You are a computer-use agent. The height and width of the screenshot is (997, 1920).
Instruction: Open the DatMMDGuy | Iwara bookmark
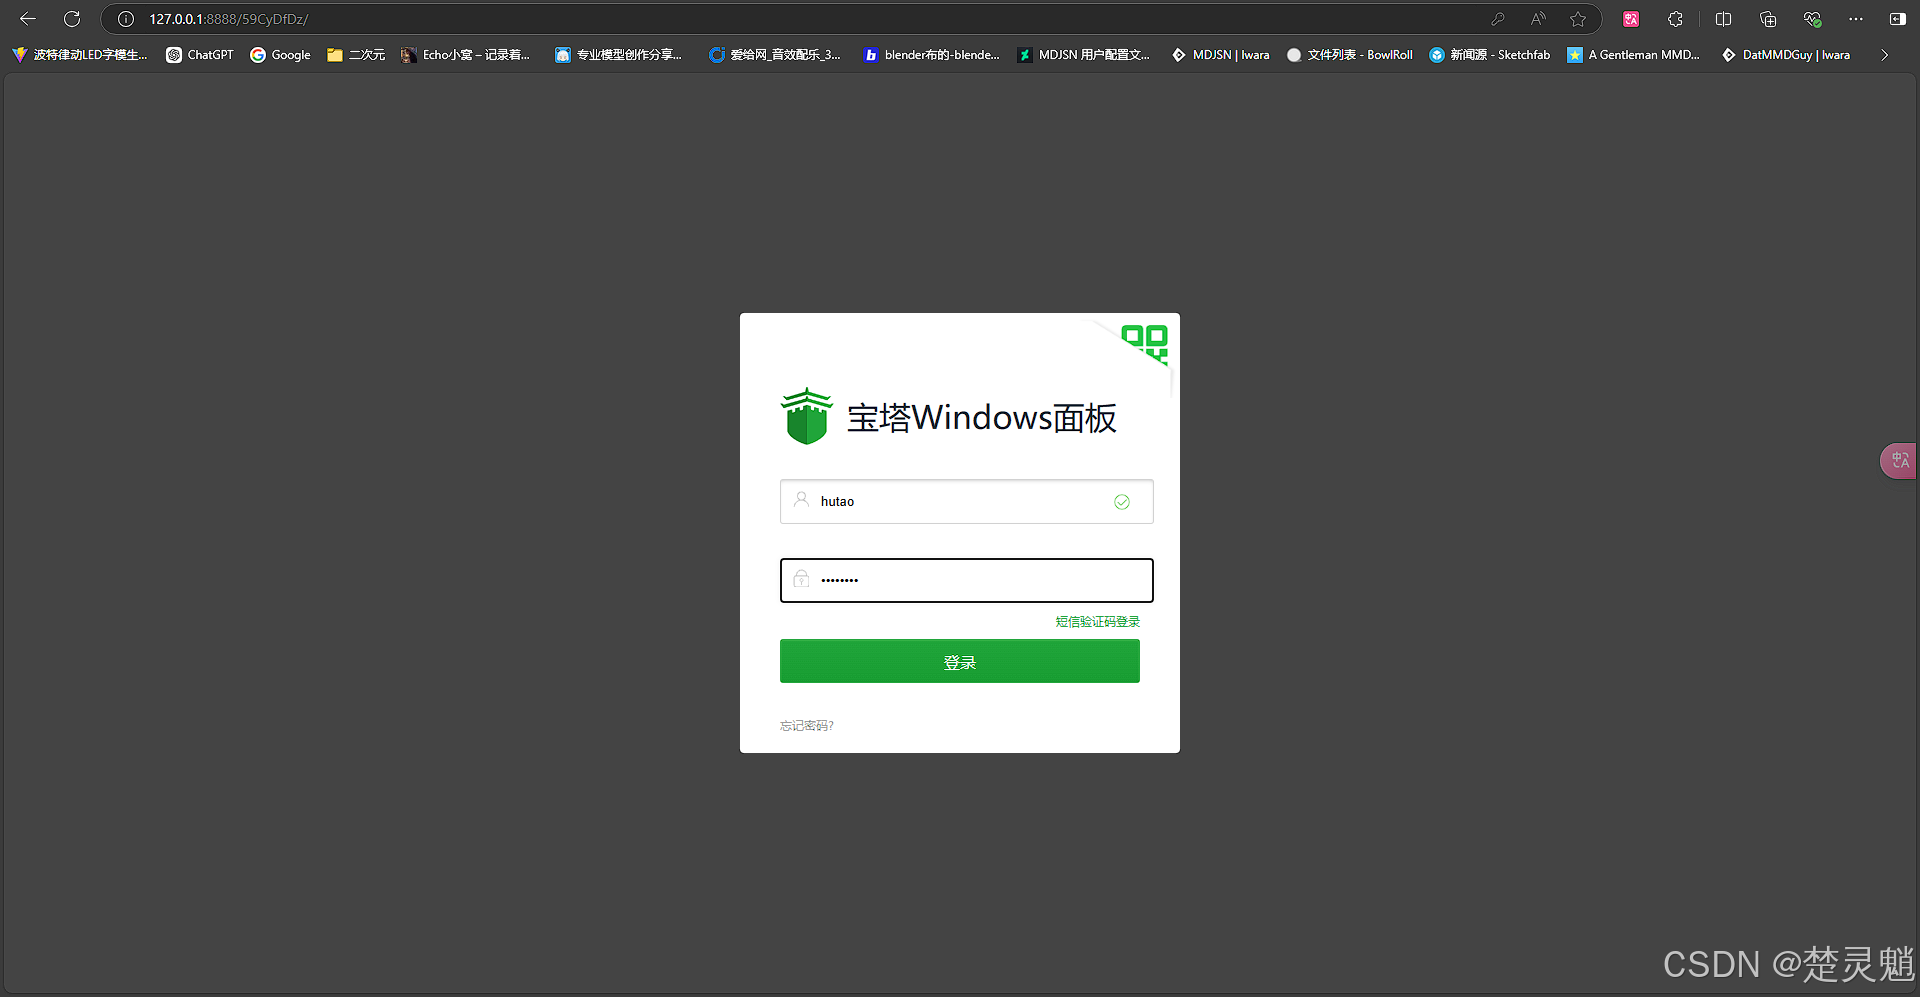coord(1786,55)
